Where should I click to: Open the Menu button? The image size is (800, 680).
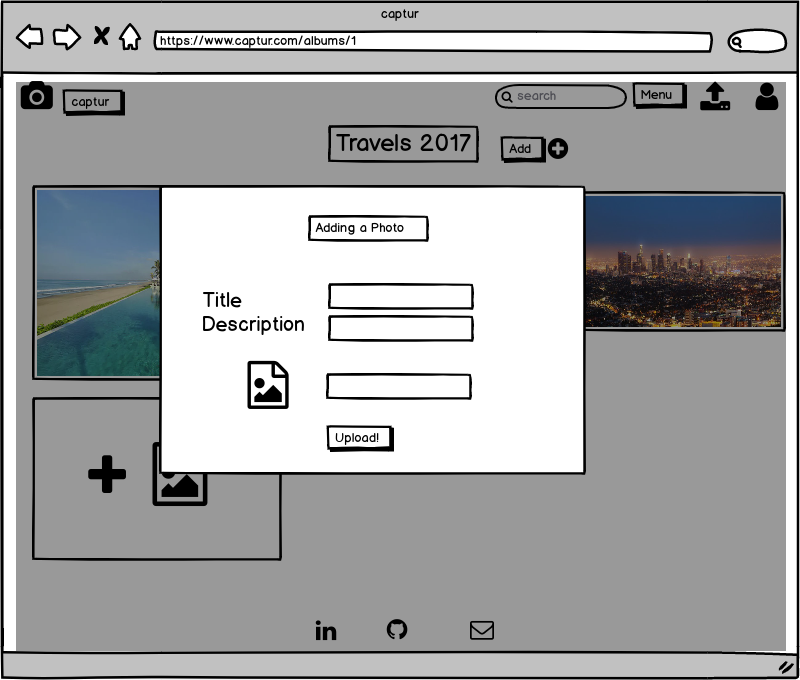[x=659, y=95]
